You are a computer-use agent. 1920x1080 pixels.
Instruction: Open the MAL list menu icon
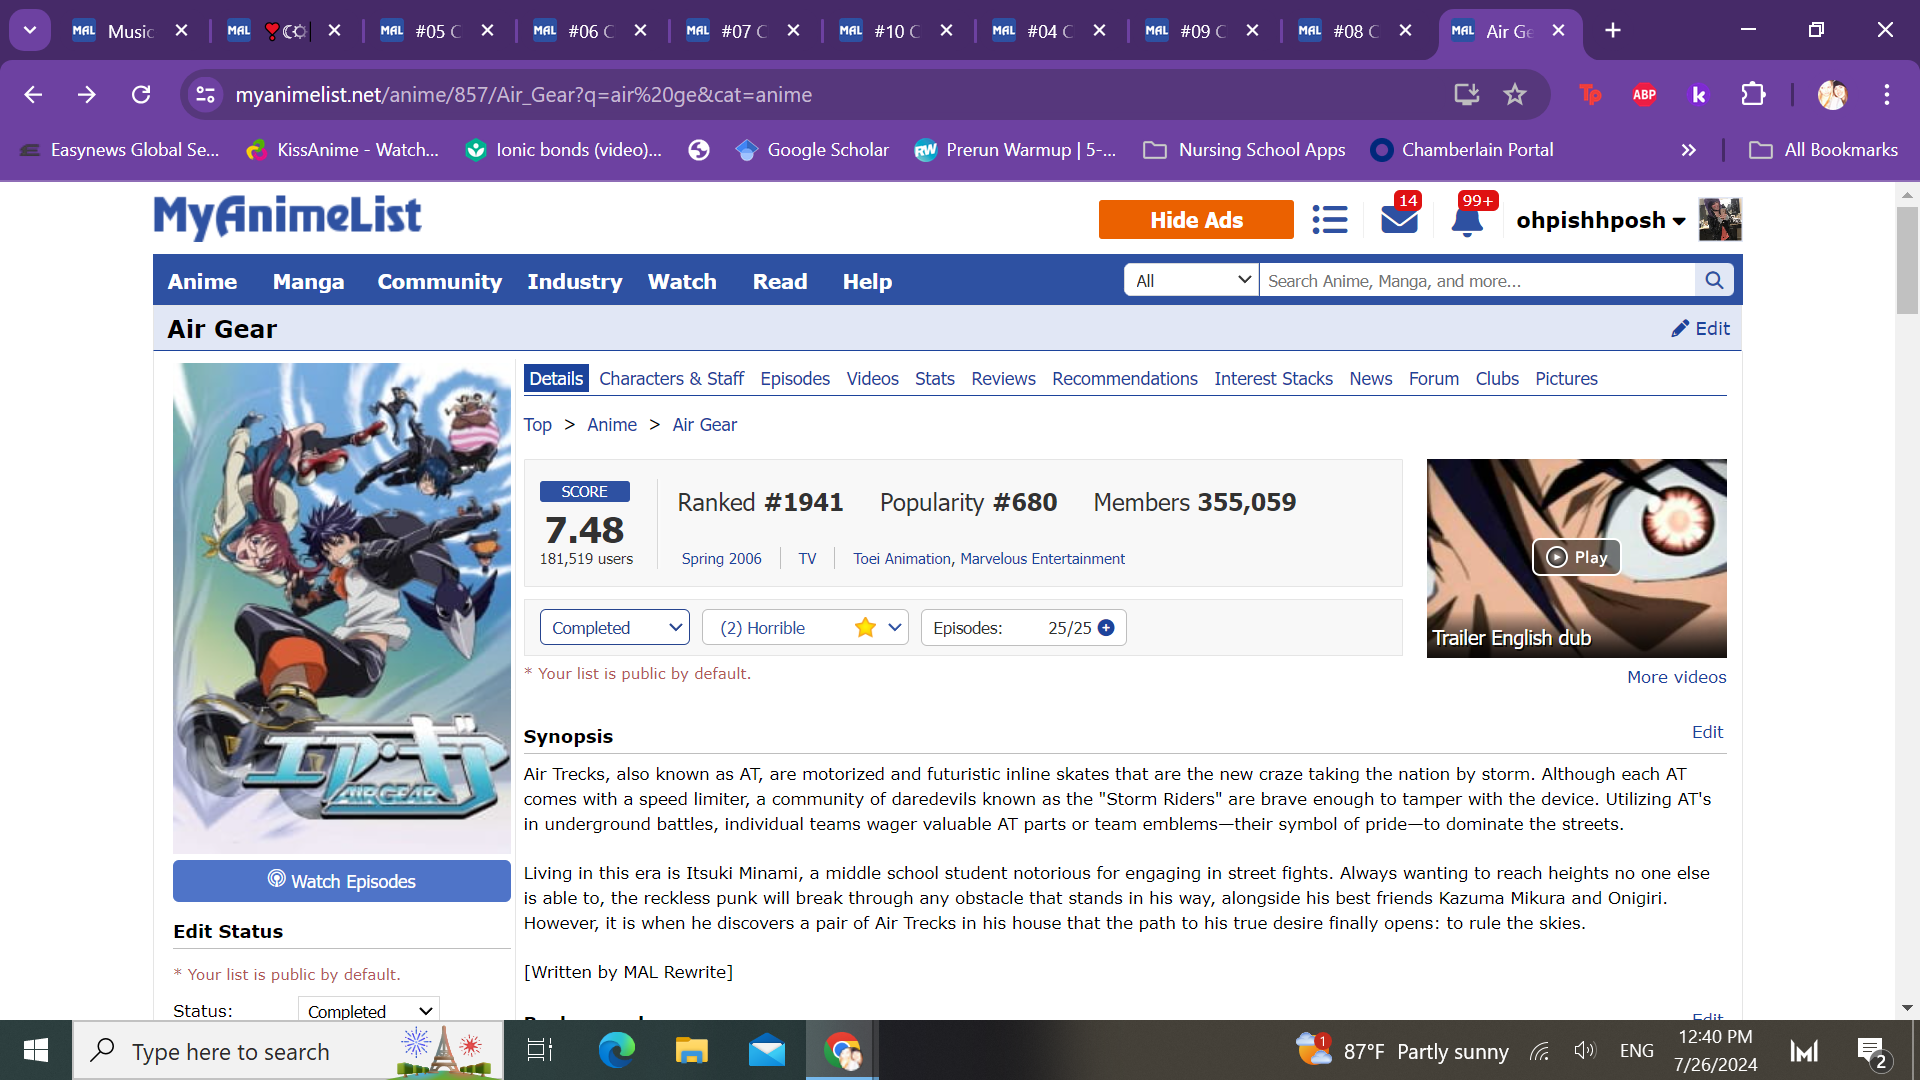tap(1329, 220)
